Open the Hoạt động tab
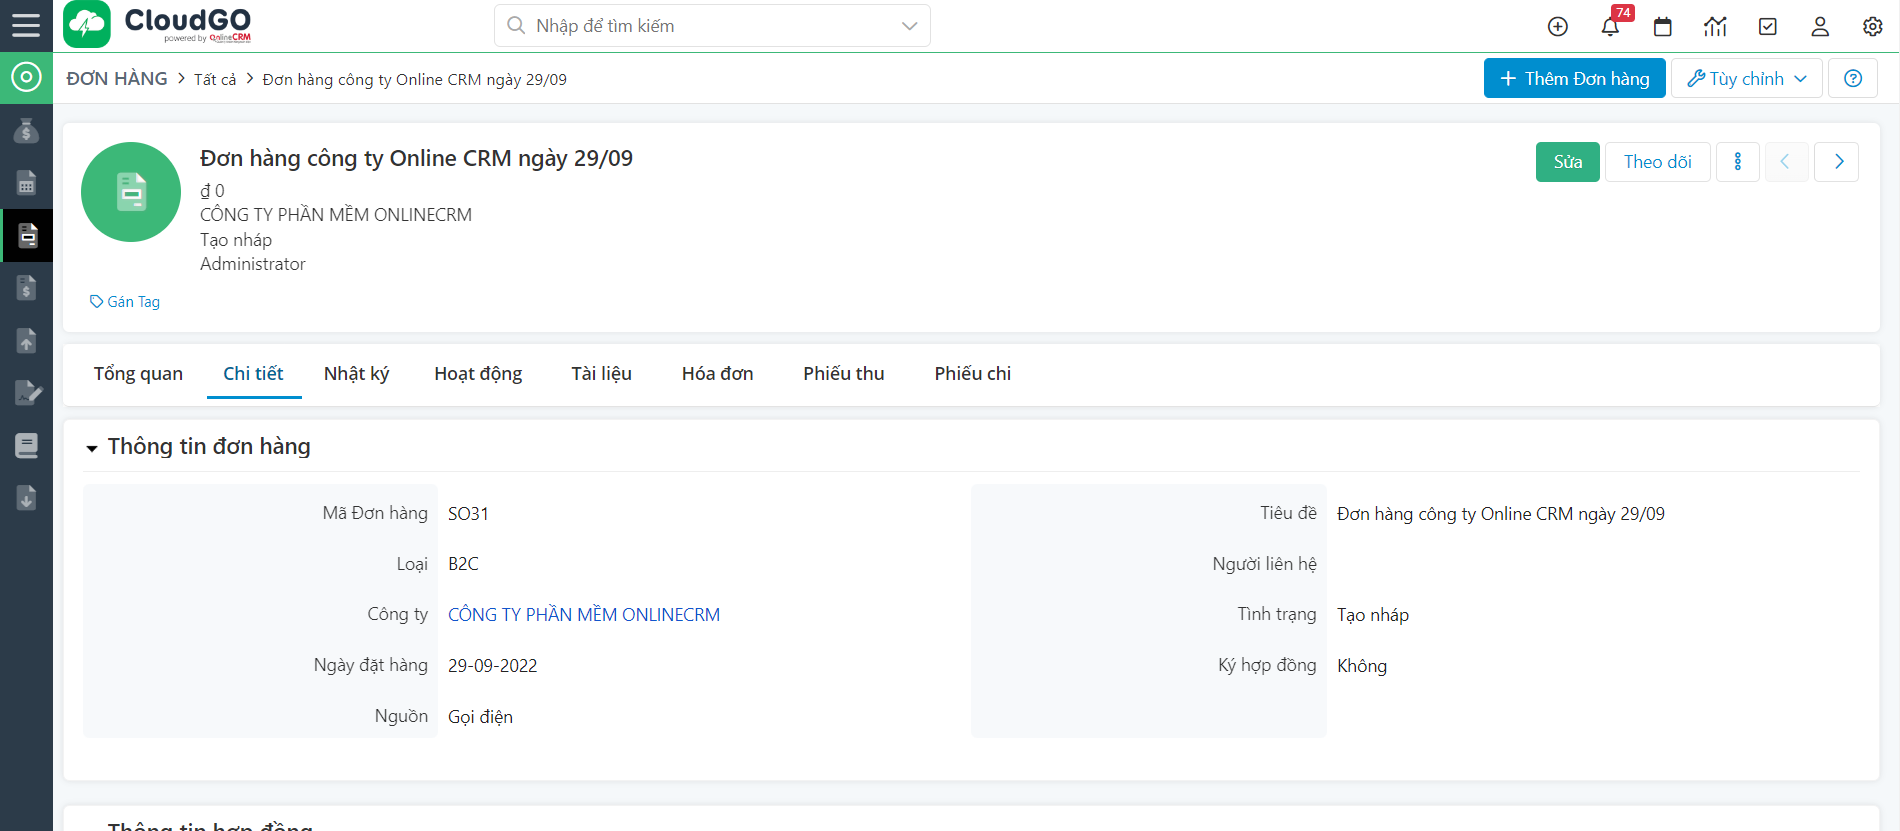1900x831 pixels. click(478, 374)
